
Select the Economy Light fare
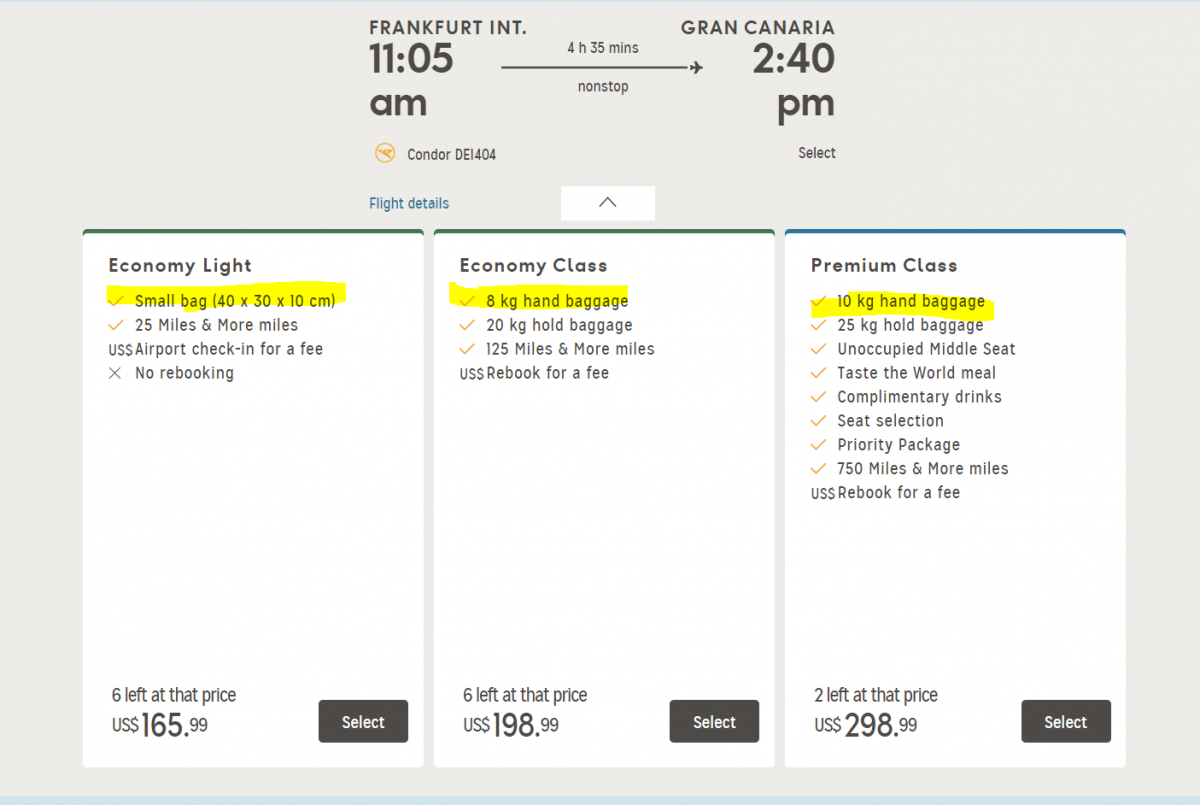(x=363, y=721)
